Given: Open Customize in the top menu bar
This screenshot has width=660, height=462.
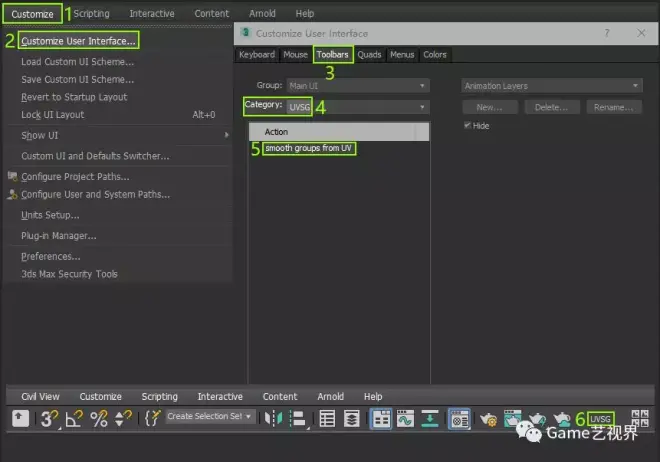Looking at the screenshot, I should [32, 14].
